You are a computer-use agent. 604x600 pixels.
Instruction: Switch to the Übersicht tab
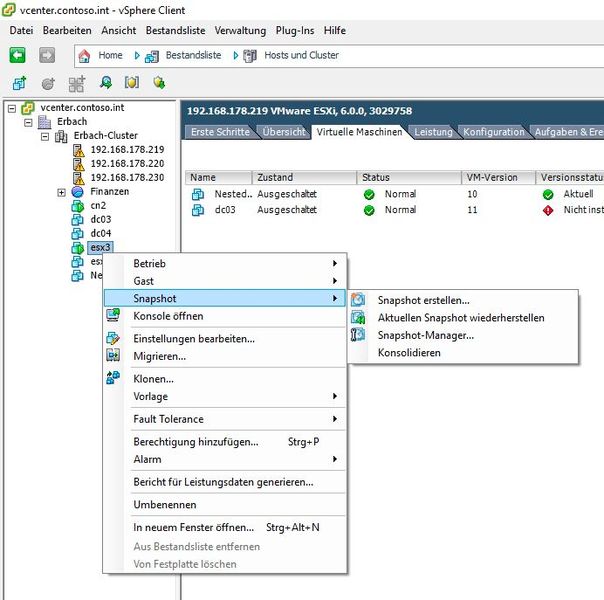284,132
